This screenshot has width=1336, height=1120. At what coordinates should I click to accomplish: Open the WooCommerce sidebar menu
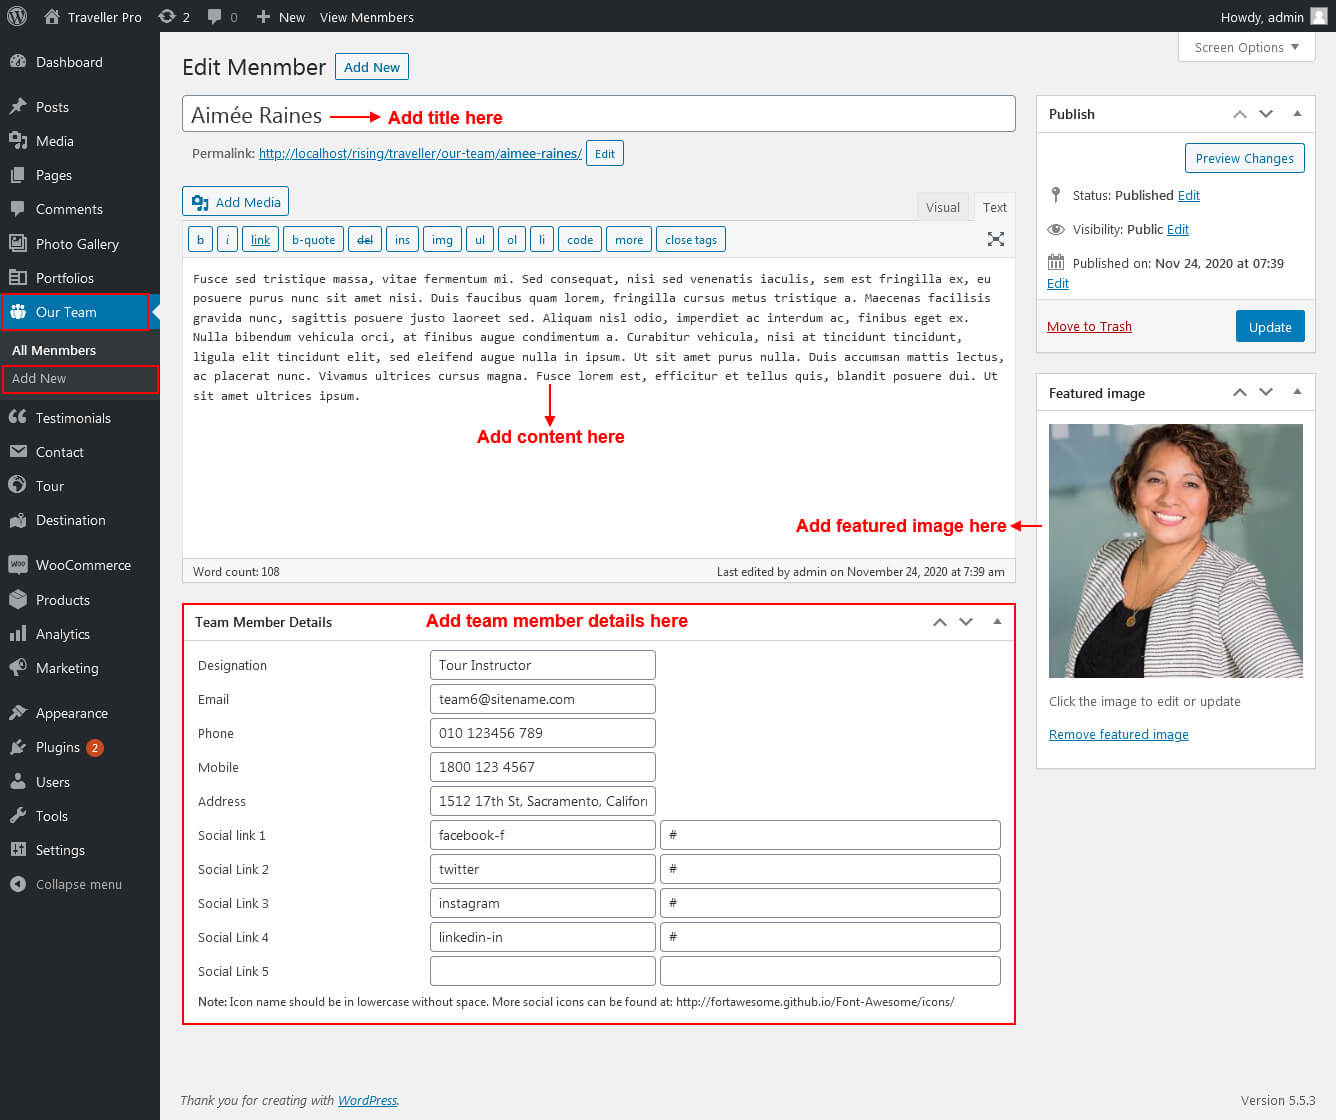83,565
